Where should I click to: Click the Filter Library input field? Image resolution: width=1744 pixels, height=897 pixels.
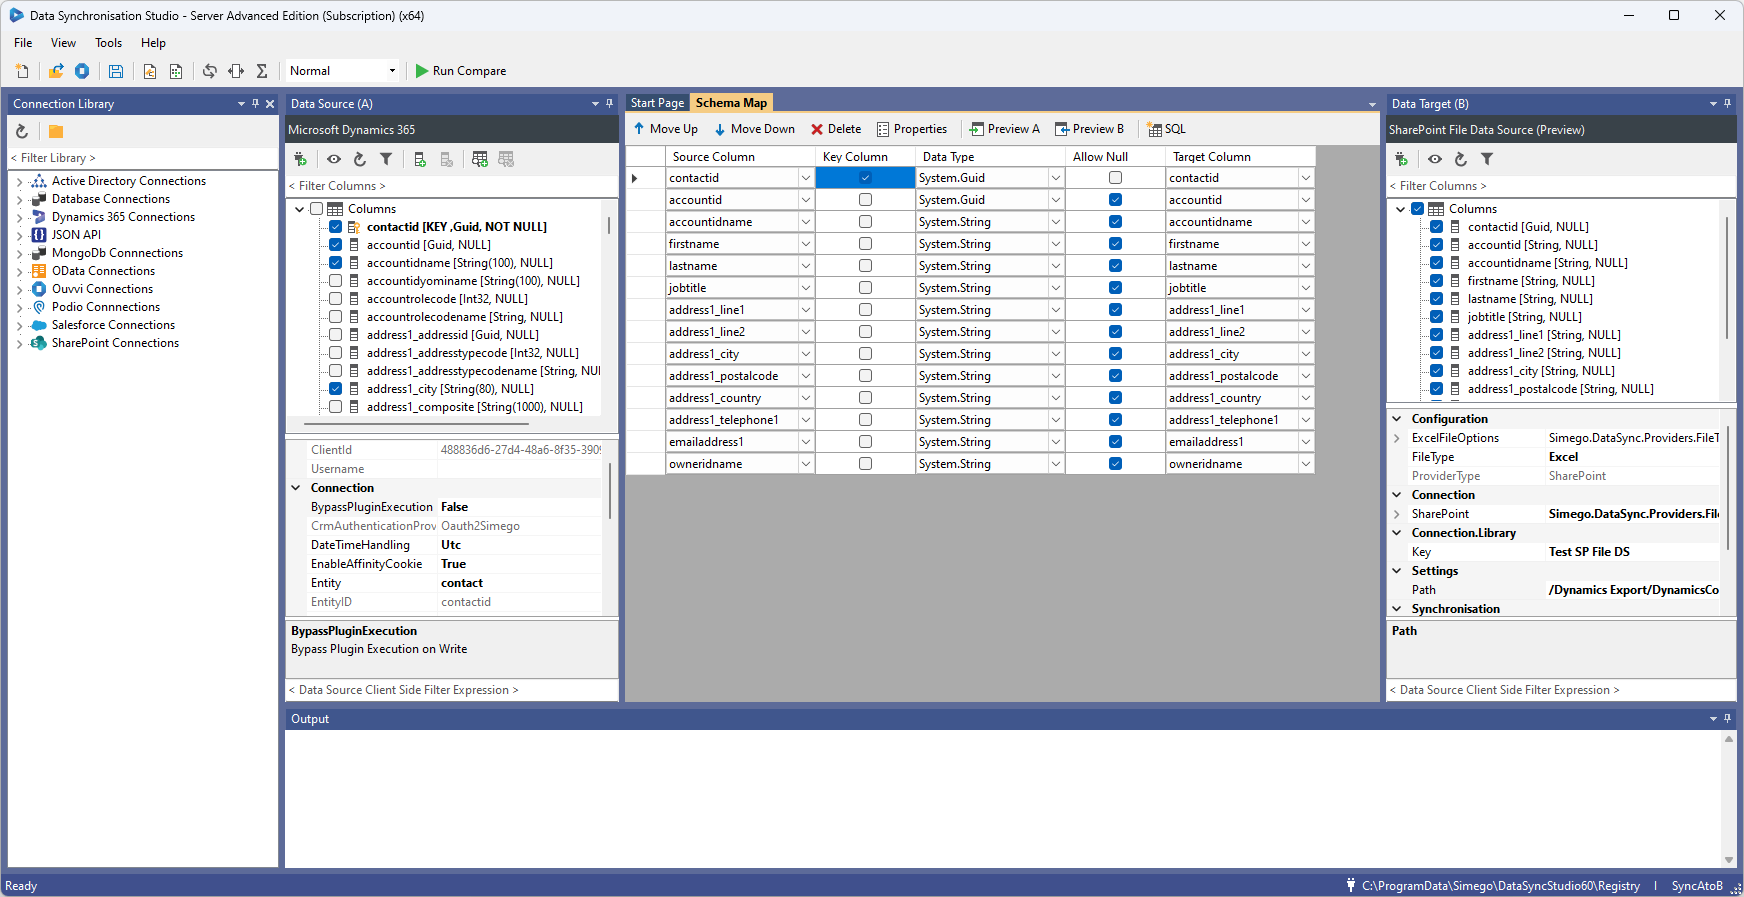coord(142,158)
